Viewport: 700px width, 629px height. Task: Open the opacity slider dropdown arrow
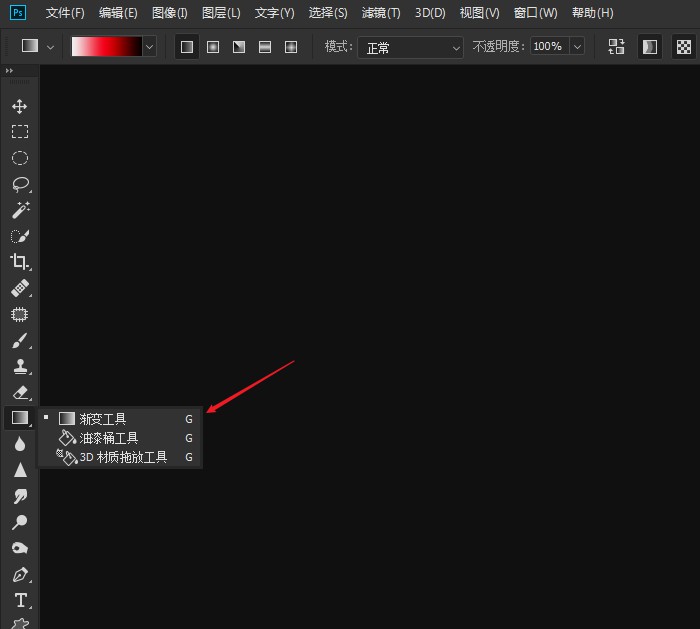(x=577, y=46)
